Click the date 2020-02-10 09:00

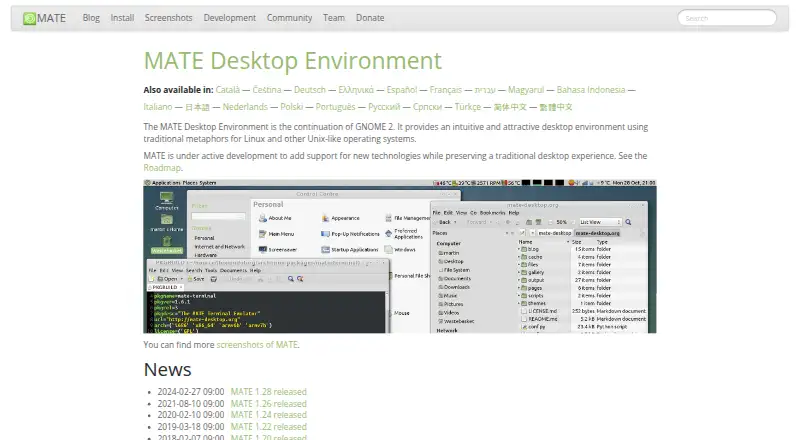coord(190,415)
